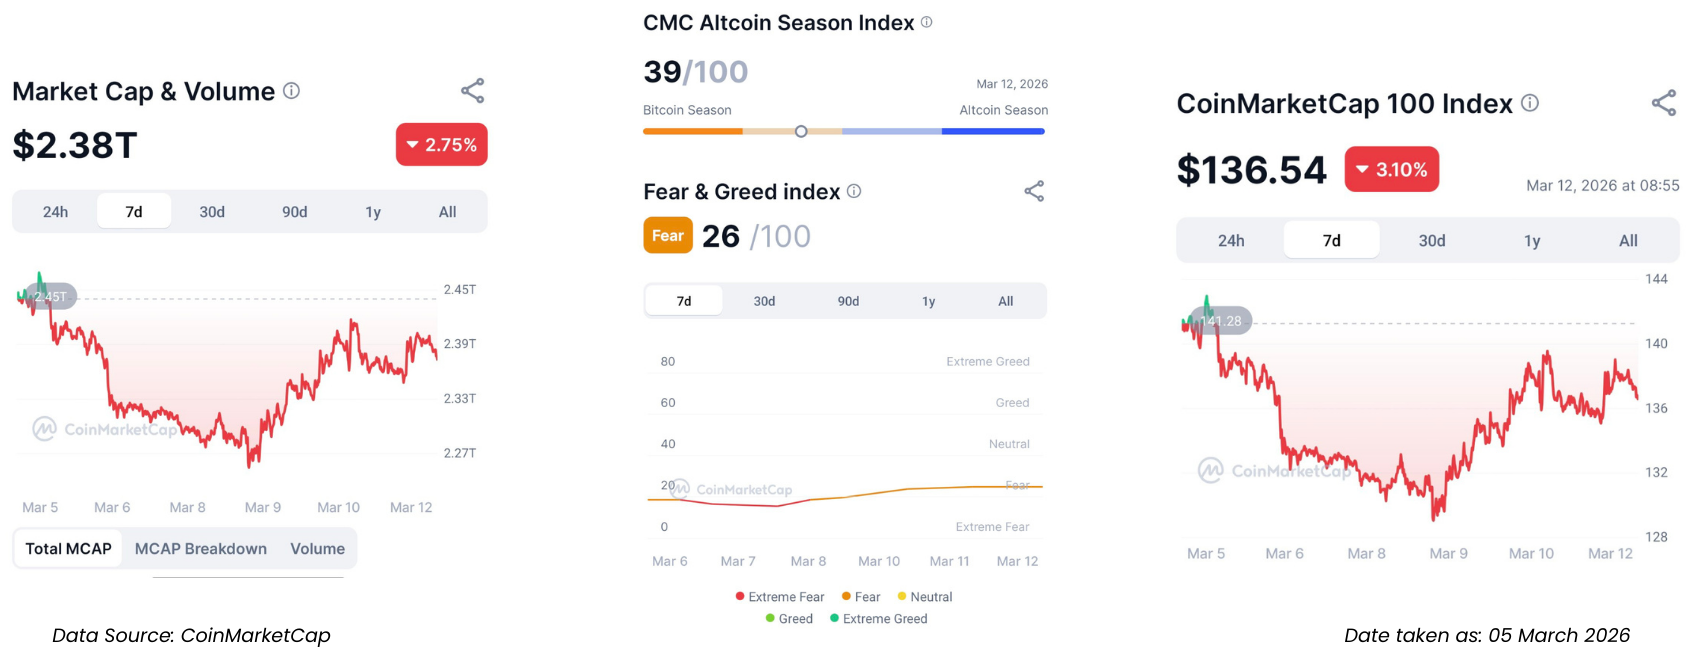
Task: Click Fear & Greed index info icon
Action: pyautogui.click(x=854, y=191)
